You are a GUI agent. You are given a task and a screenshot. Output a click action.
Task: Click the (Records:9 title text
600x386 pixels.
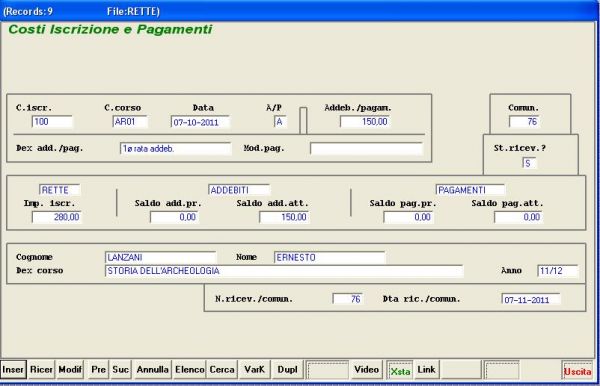[x=28, y=11]
